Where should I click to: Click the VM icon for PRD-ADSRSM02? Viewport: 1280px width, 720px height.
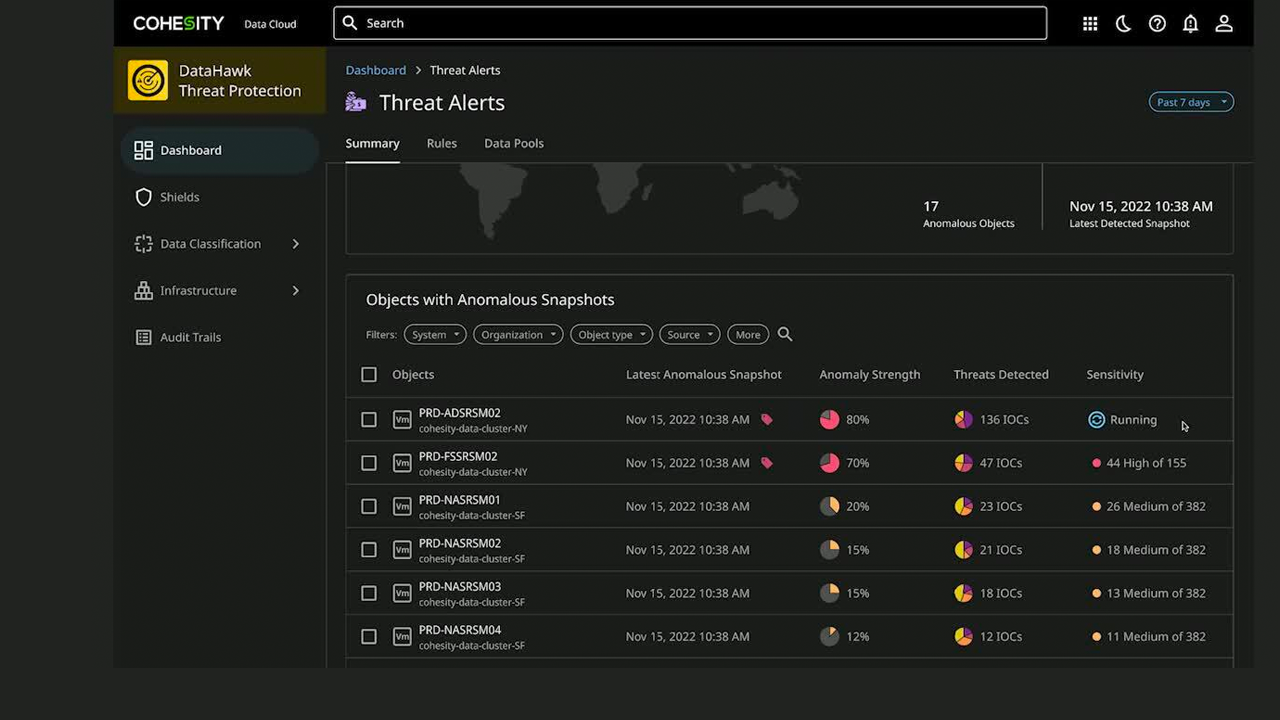click(402, 420)
